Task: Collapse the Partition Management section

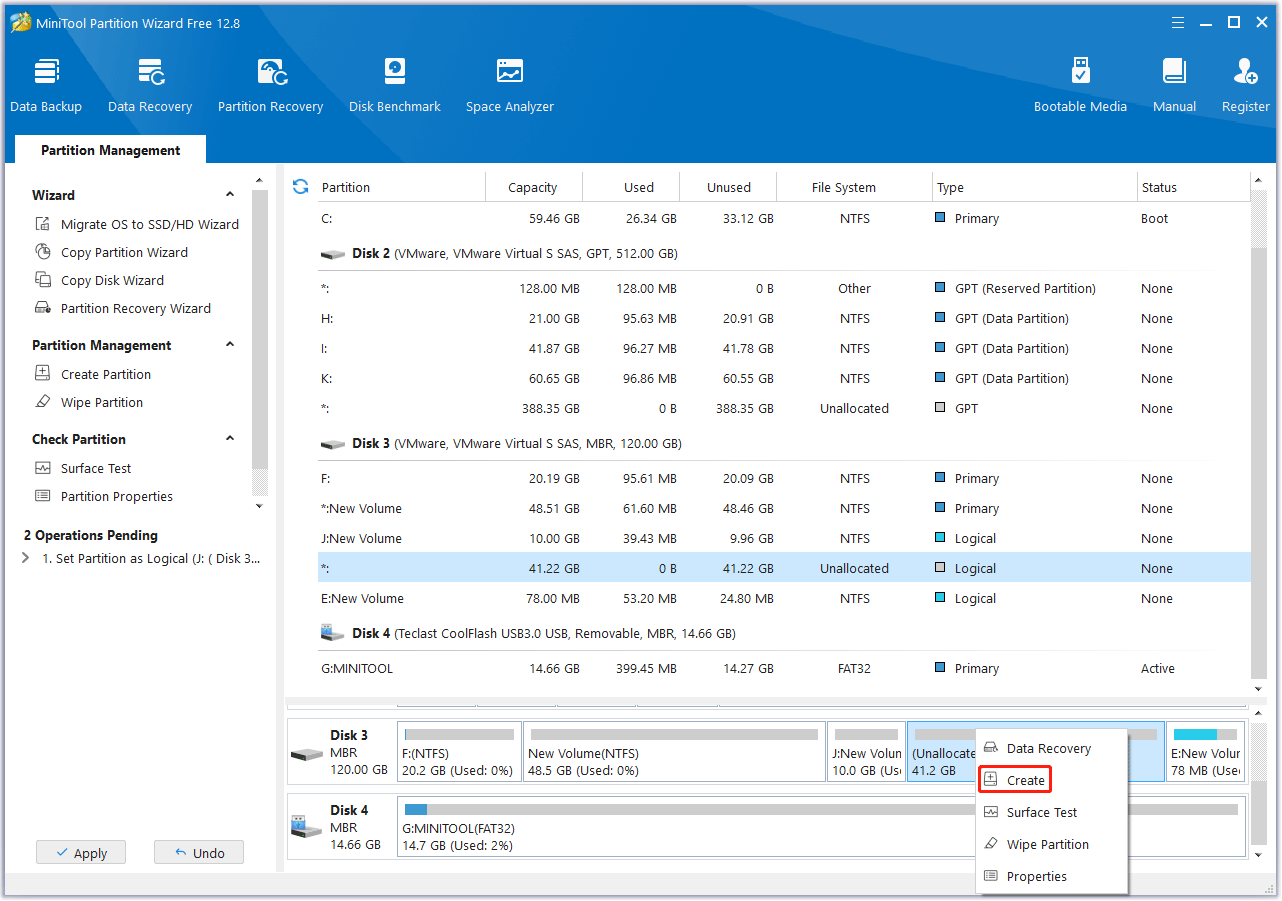Action: tap(230, 345)
